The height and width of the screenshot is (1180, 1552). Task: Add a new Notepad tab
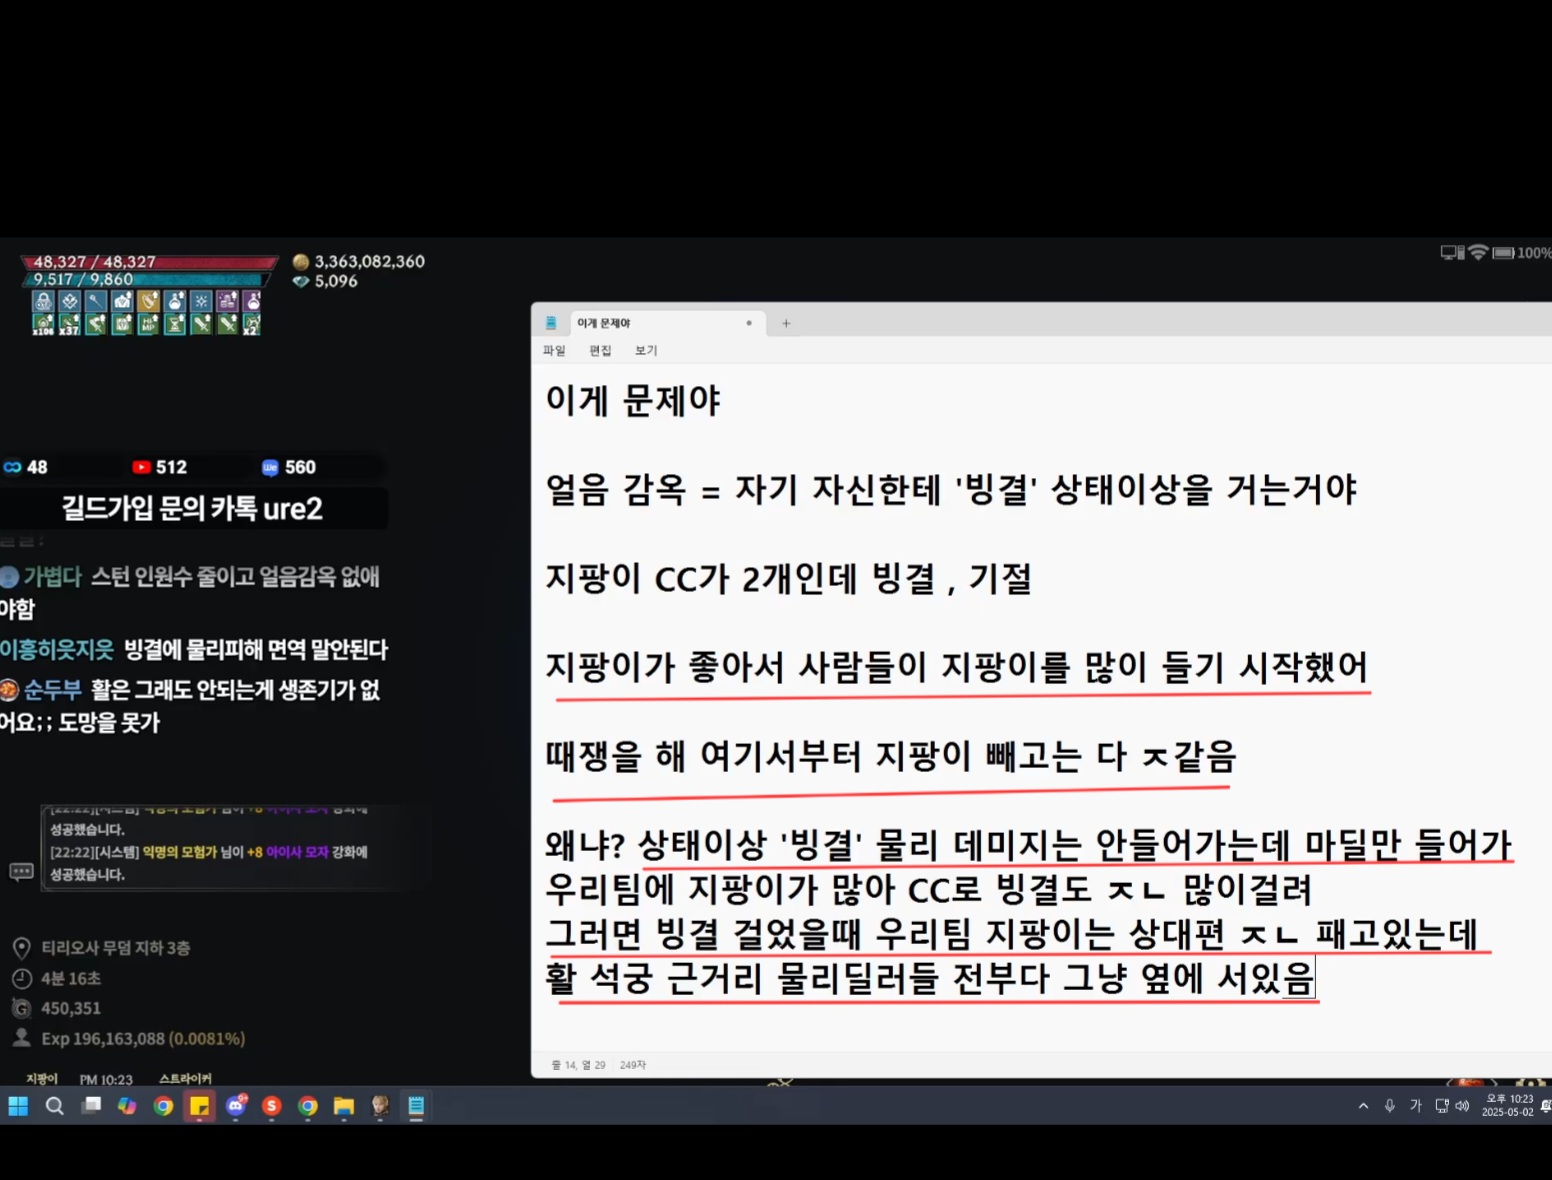(x=786, y=323)
